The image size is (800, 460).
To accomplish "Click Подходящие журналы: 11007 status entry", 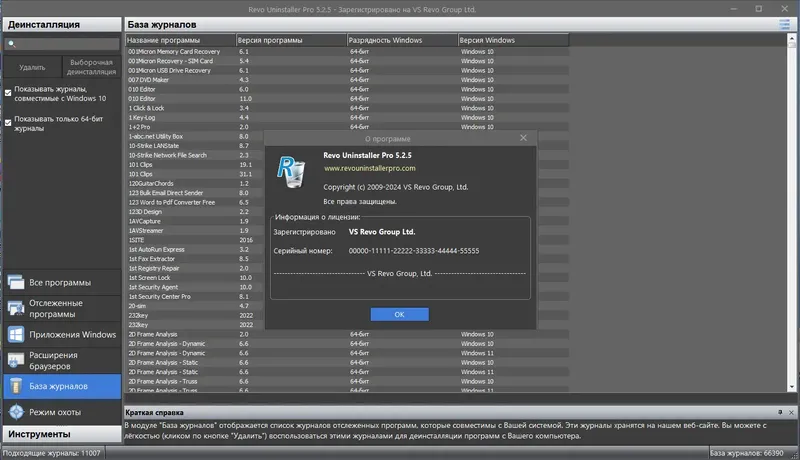I will 52,453.
